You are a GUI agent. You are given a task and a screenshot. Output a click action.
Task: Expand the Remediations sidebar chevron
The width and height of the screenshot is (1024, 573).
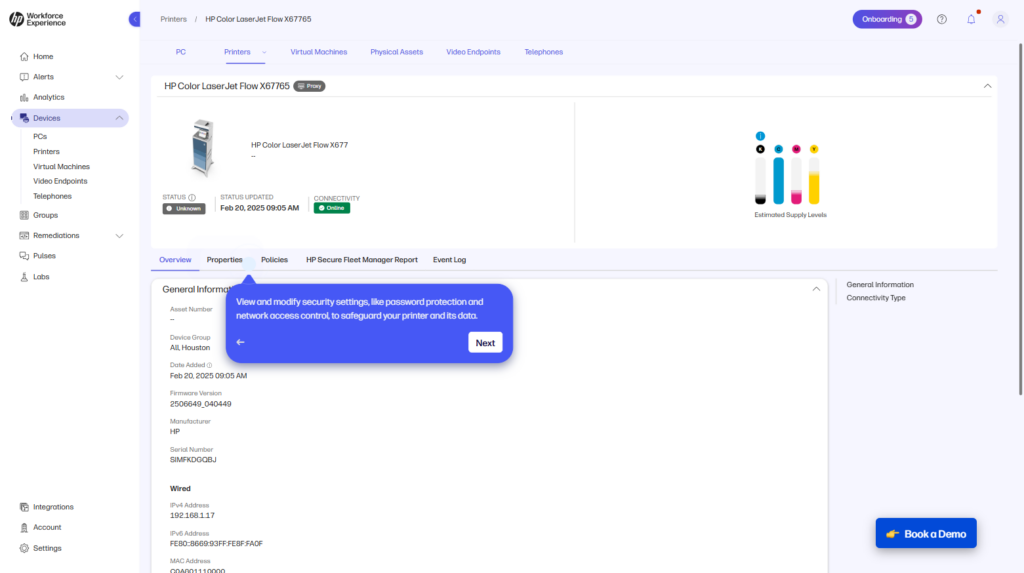(119, 236)
